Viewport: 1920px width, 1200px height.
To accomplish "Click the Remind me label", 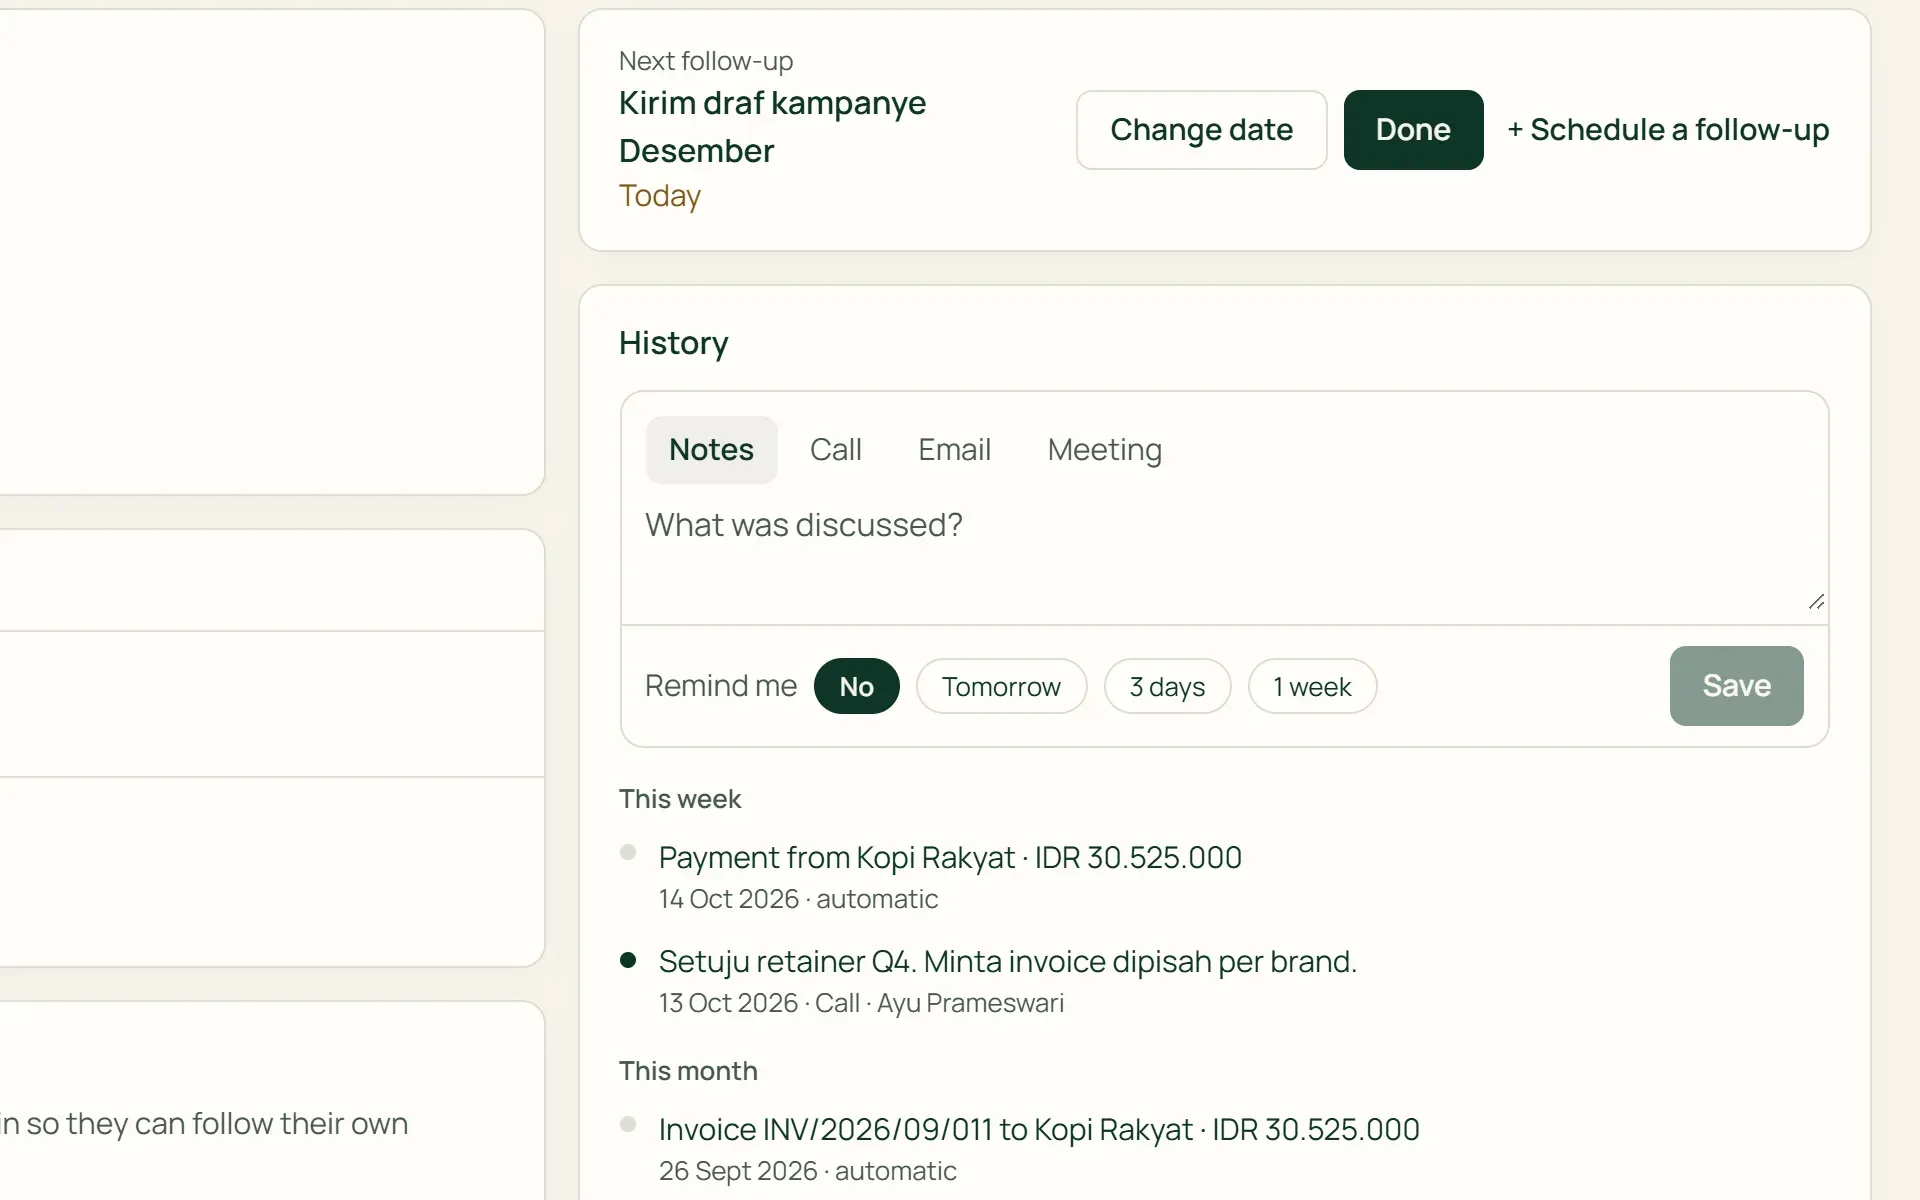I will (x=721, y=686).
